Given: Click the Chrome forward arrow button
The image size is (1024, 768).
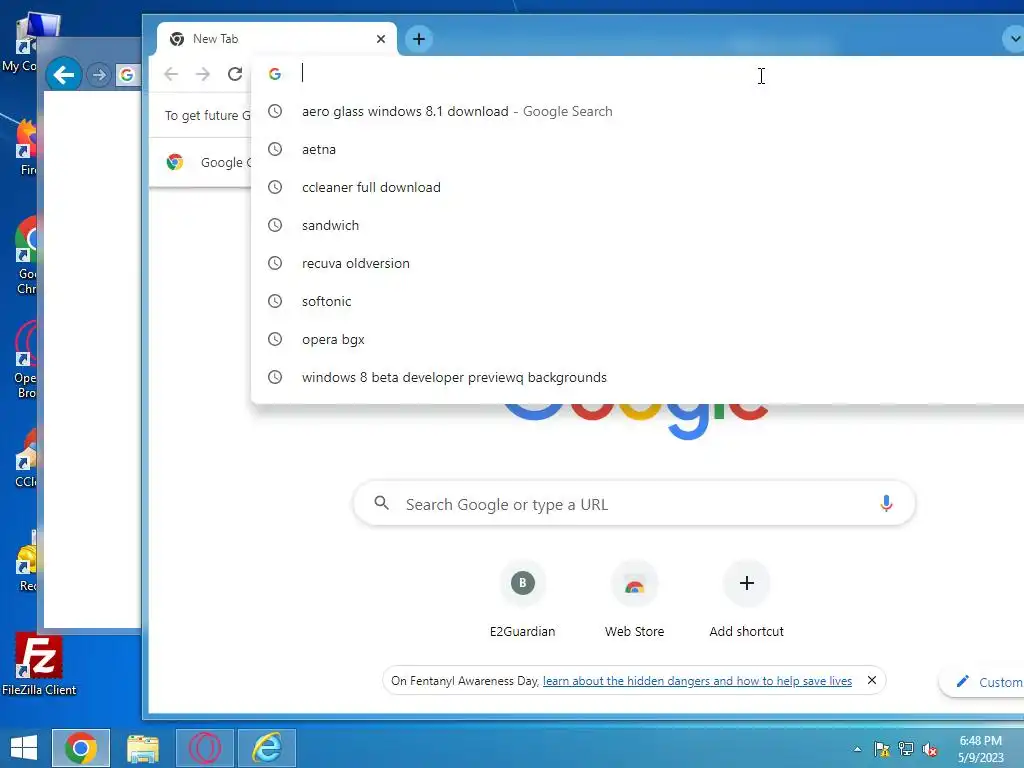Looking at the screenshot, I should (x=203, y=74).
